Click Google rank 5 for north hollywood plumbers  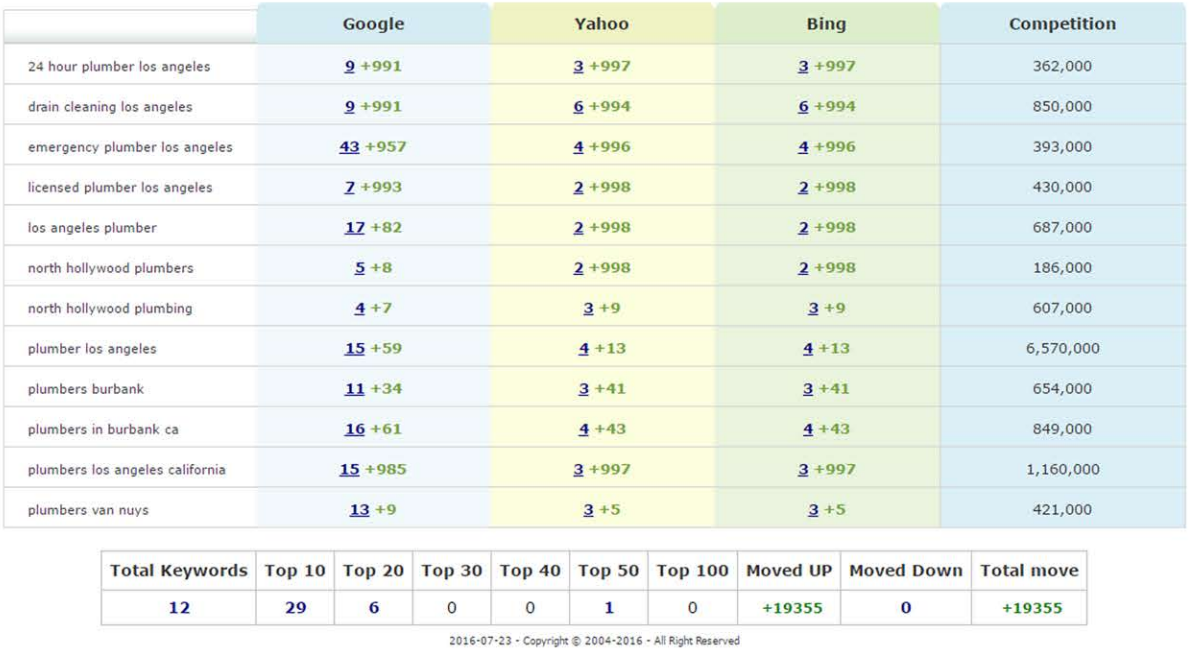click(359, 268)
